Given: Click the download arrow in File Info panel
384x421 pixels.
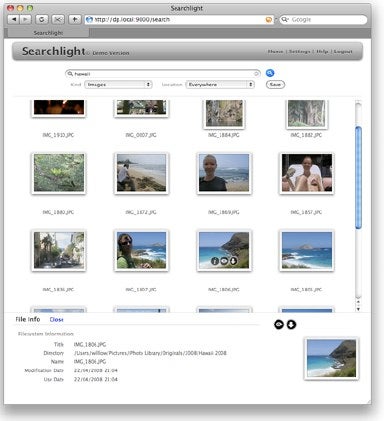Looking at the screenshot, I should (291, 324).
